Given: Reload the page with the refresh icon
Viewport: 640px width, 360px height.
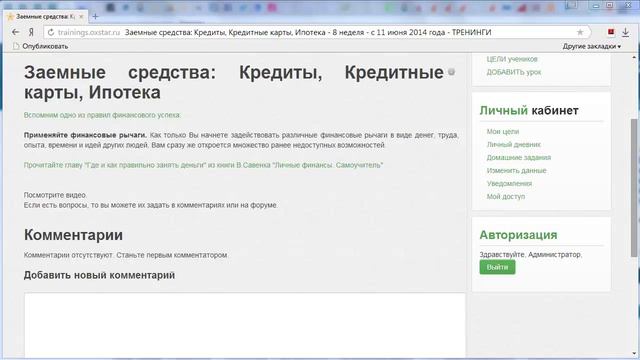Looking at the screenshot, I should coord(51,32).
